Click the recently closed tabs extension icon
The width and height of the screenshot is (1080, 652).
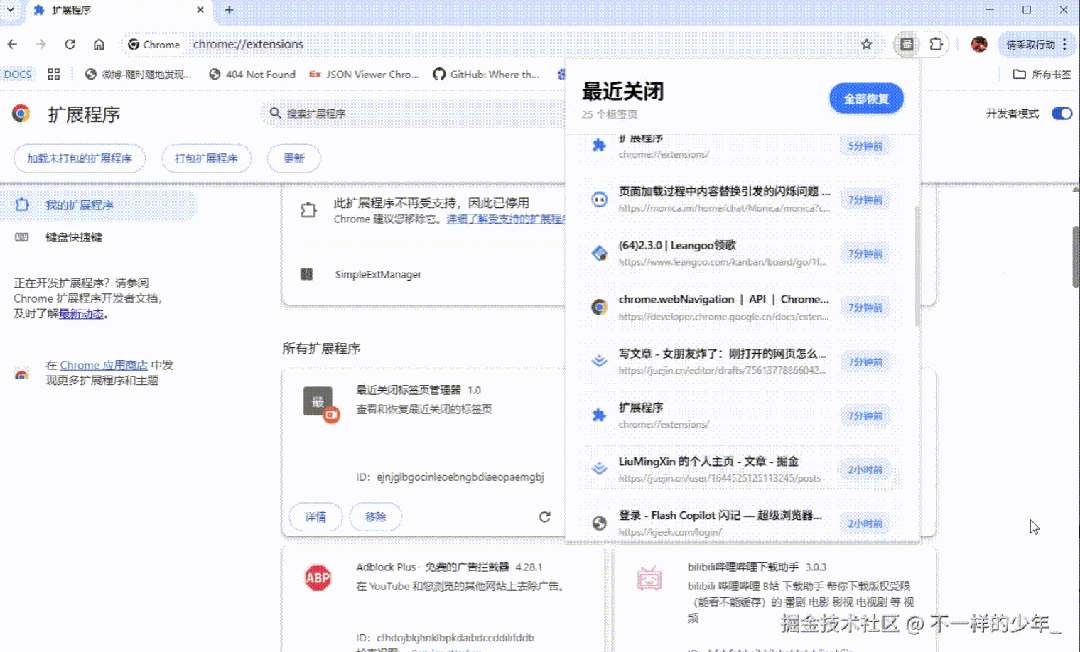click(x=906, y=45)
